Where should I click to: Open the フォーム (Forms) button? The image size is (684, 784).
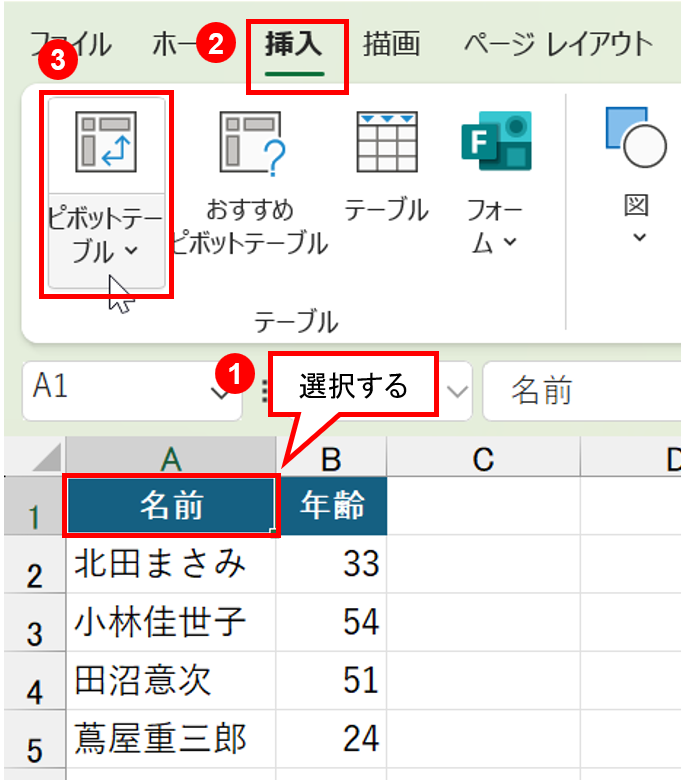(x=496, y=182)
